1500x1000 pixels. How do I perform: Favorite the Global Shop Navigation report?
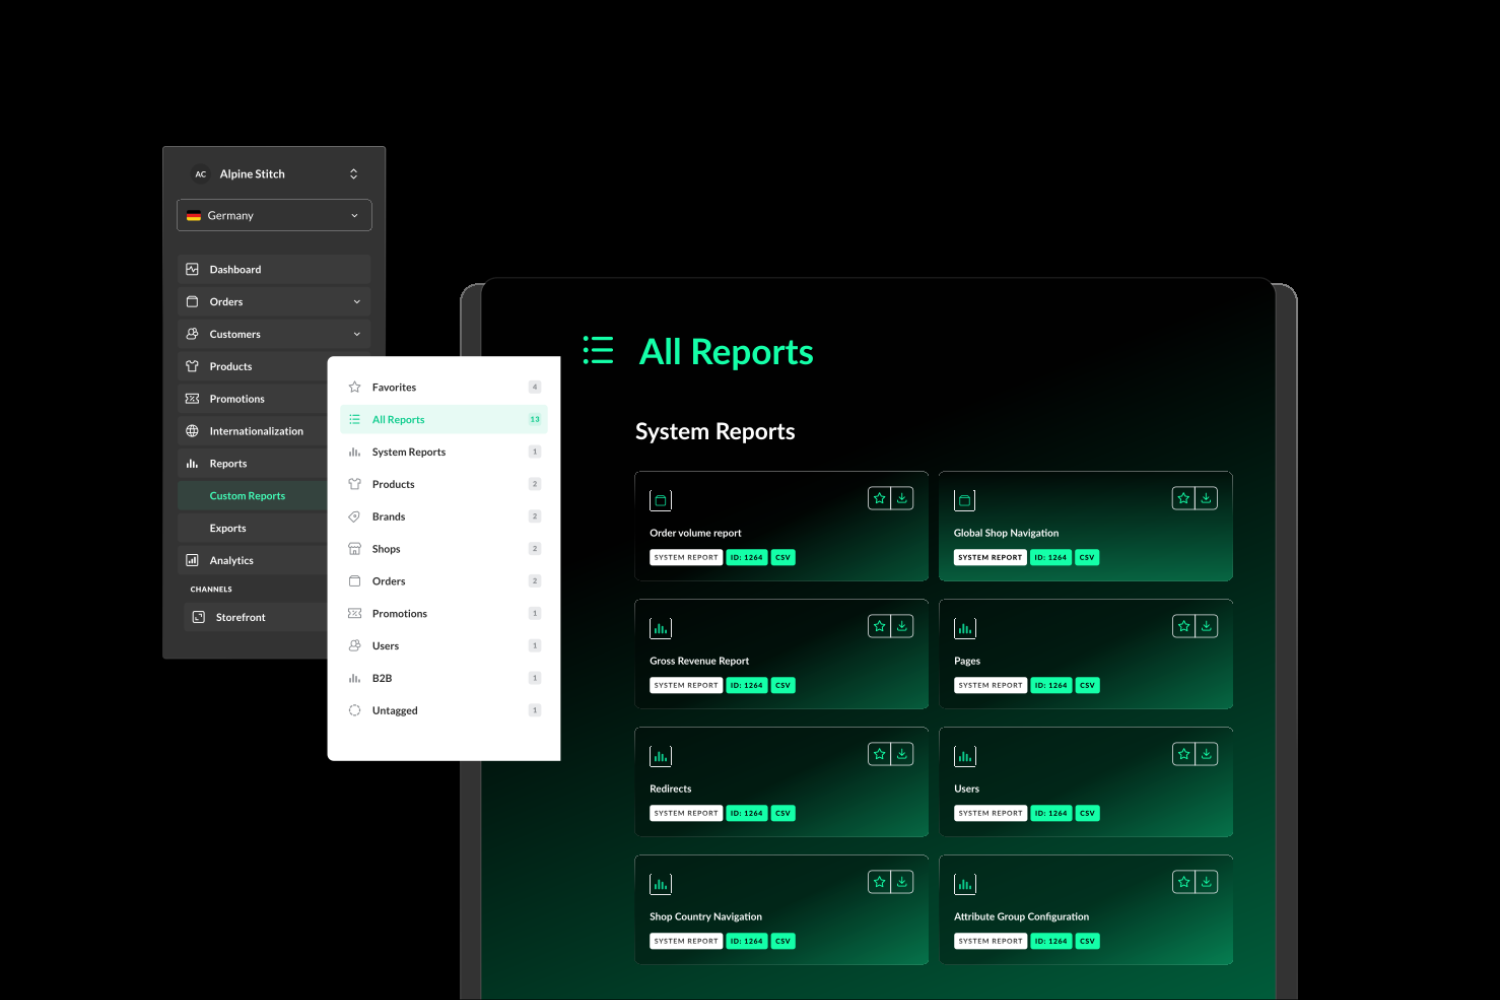pyautogui.click(x=1183, y=498)
